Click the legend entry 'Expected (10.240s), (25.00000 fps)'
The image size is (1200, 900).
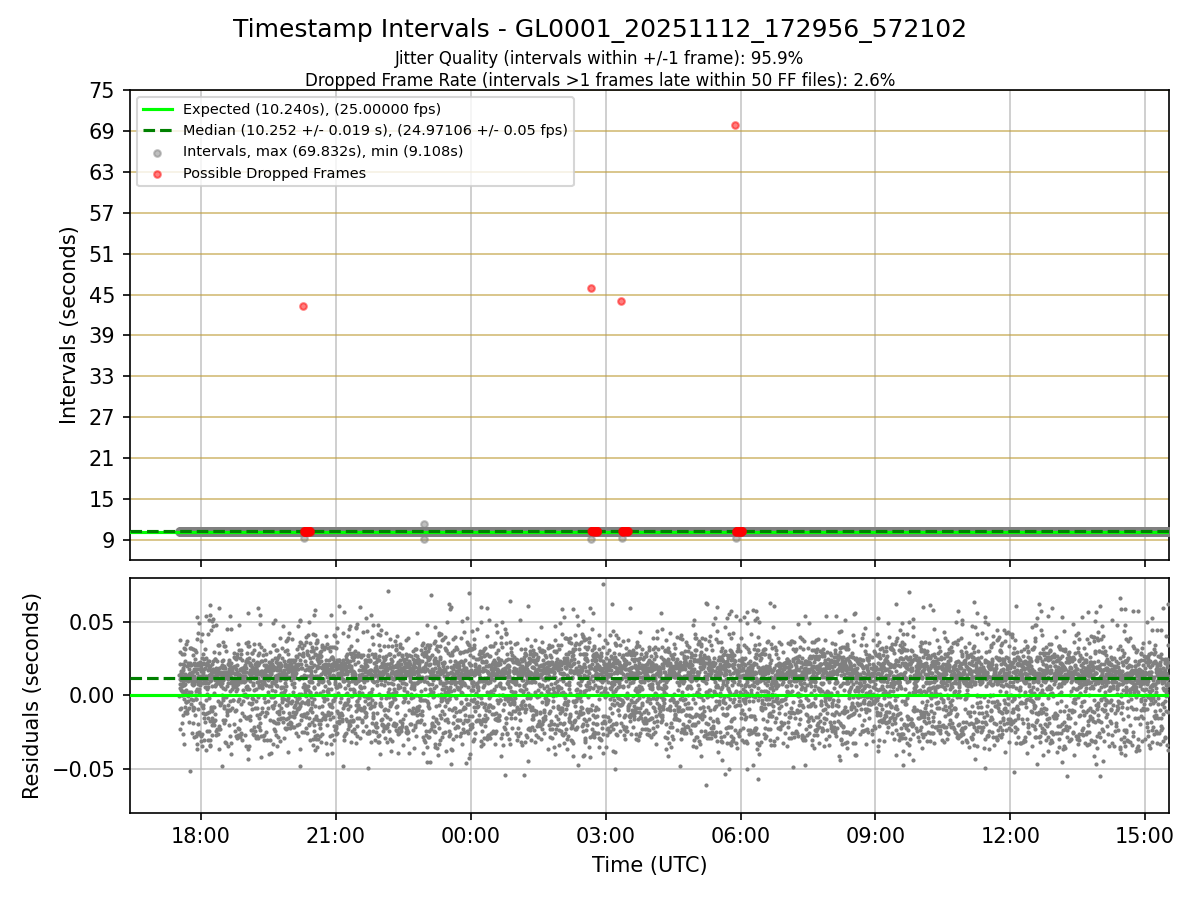312,109
